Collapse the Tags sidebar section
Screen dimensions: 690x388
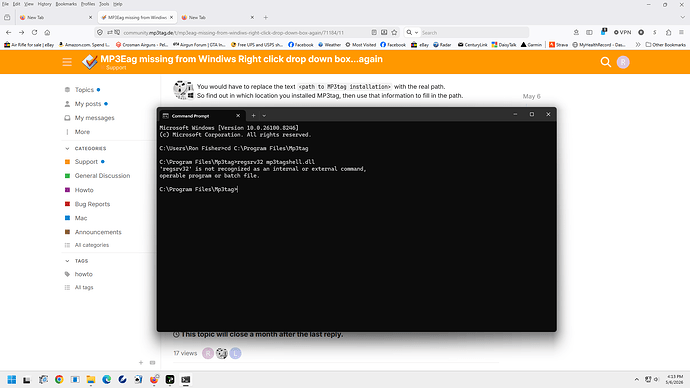click(67, 261)
